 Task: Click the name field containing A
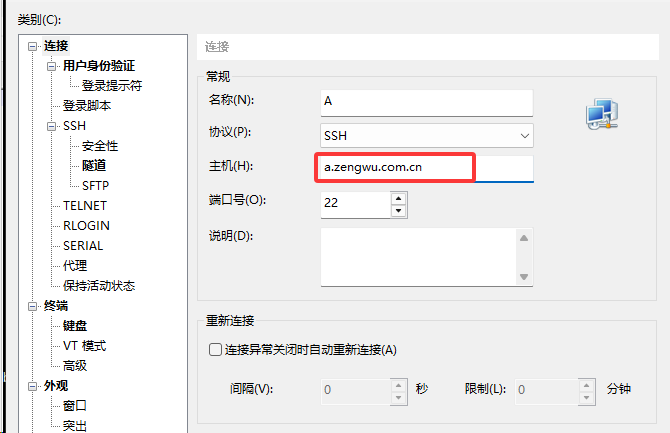click(427, 102)
